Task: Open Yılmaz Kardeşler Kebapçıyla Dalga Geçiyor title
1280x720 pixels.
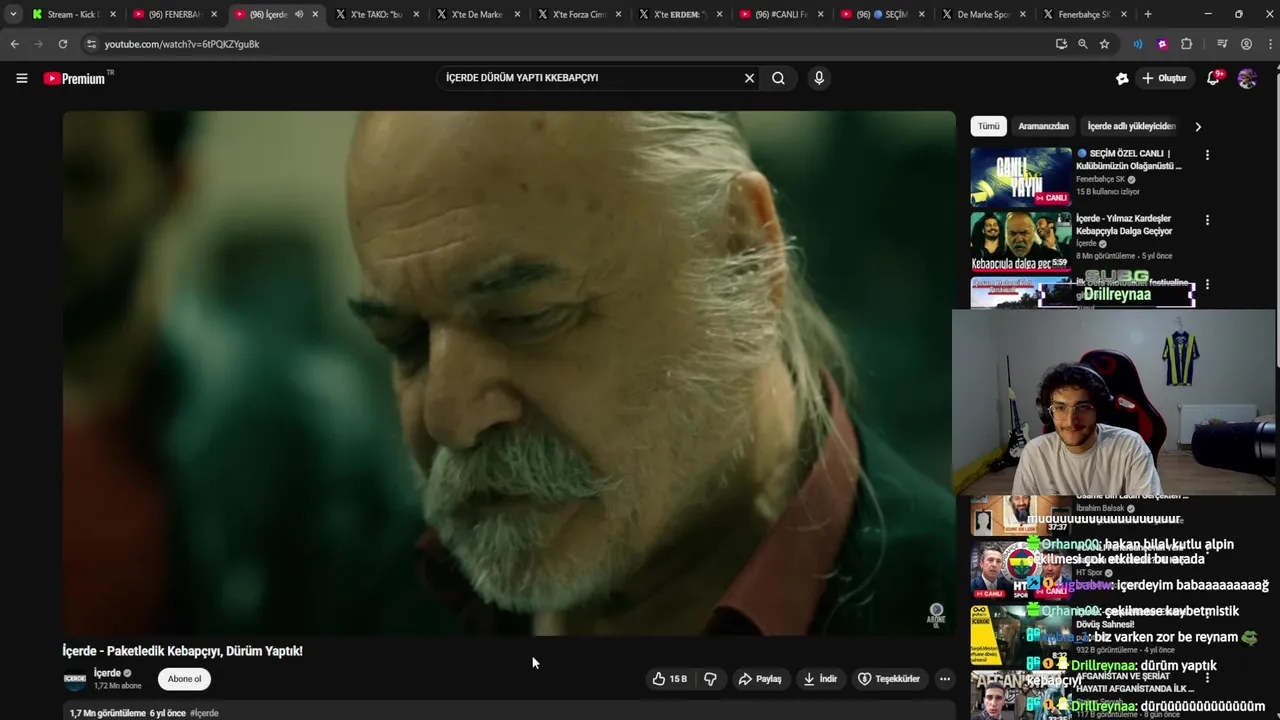Action: pyautogui.click(x=1124, y=225)
